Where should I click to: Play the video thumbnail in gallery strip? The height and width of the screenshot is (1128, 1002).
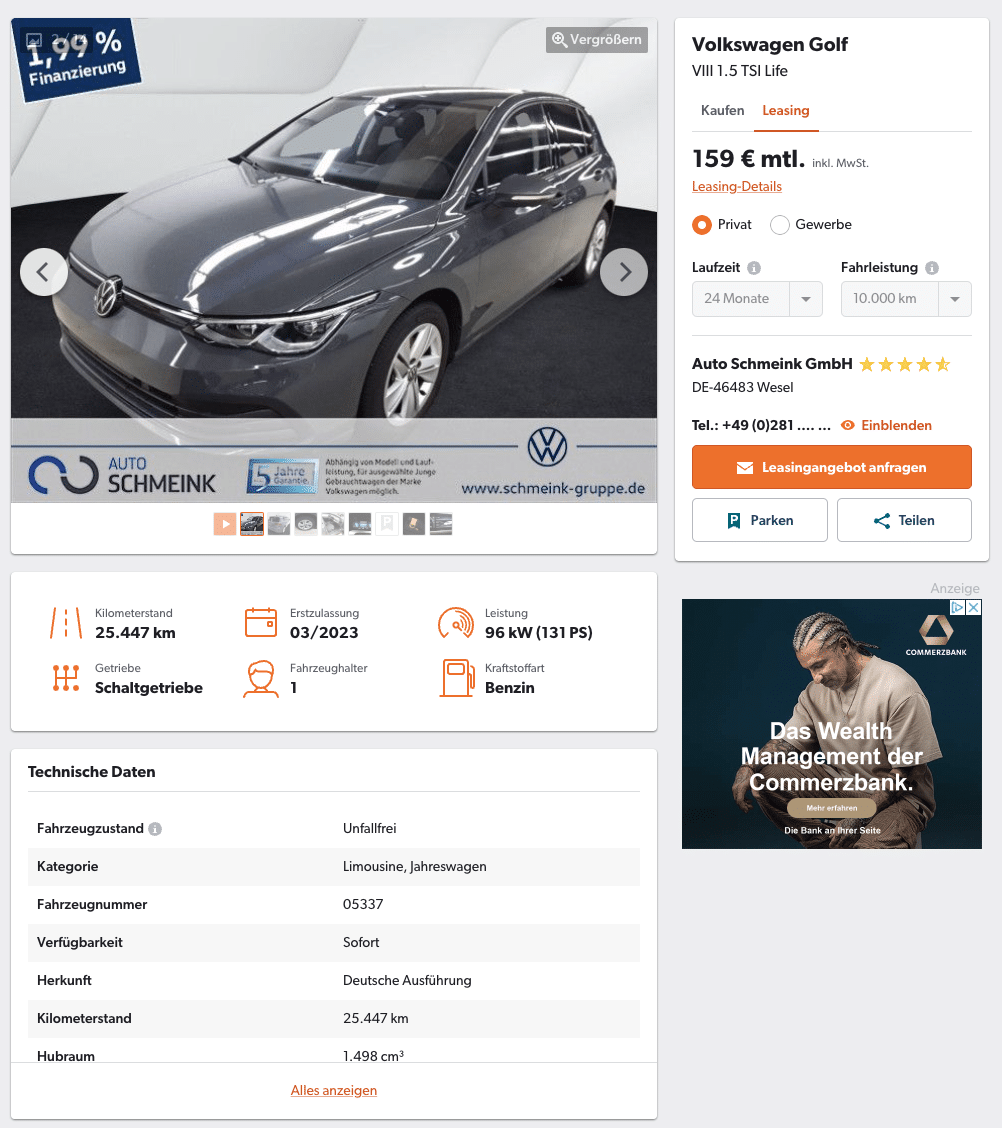click(224, 524)
